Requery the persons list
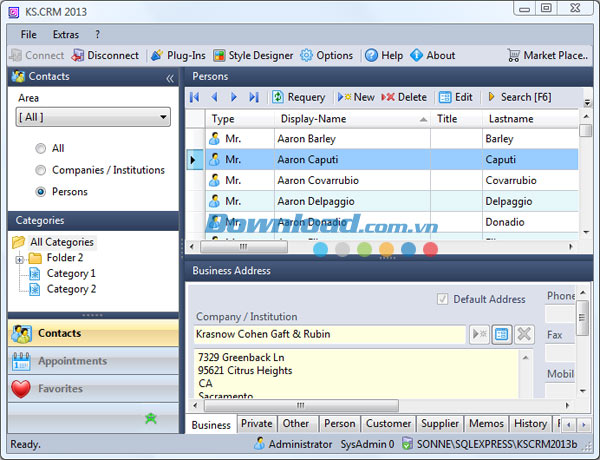The height and width of the screenshot is (460, 600). [298, 97]
